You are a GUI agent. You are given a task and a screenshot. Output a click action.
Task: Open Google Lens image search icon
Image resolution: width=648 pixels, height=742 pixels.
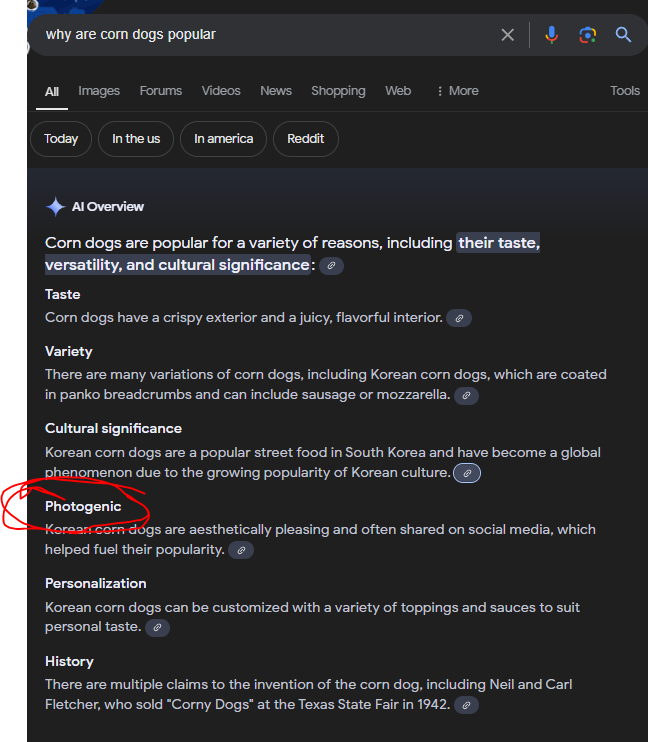587,35
